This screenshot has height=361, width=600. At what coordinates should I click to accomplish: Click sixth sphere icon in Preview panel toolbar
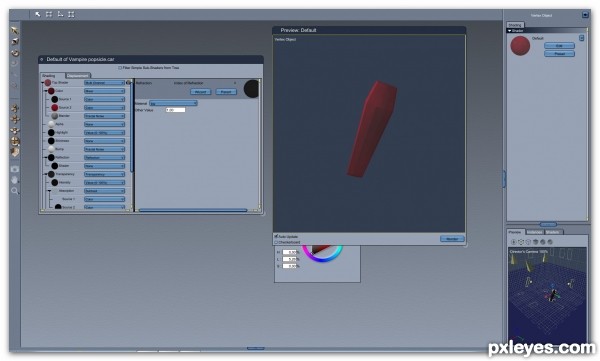(550, 242)
